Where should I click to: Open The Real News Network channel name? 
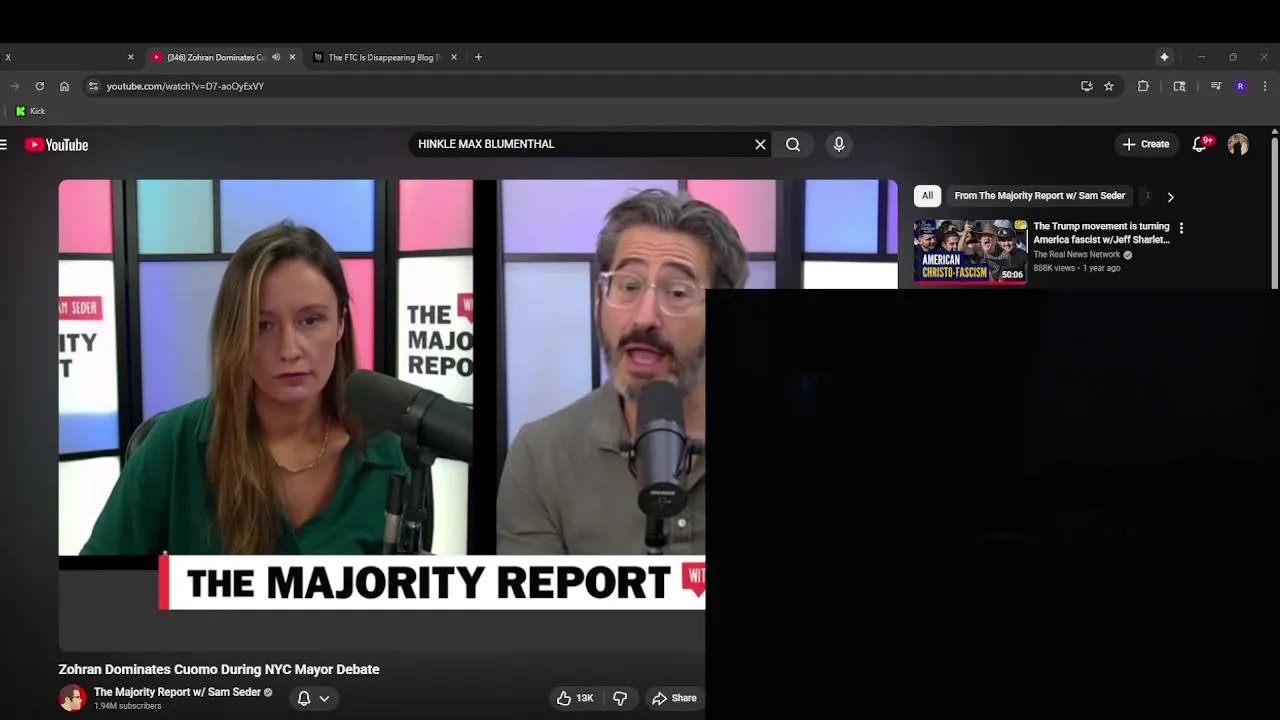click(1077, 255)
